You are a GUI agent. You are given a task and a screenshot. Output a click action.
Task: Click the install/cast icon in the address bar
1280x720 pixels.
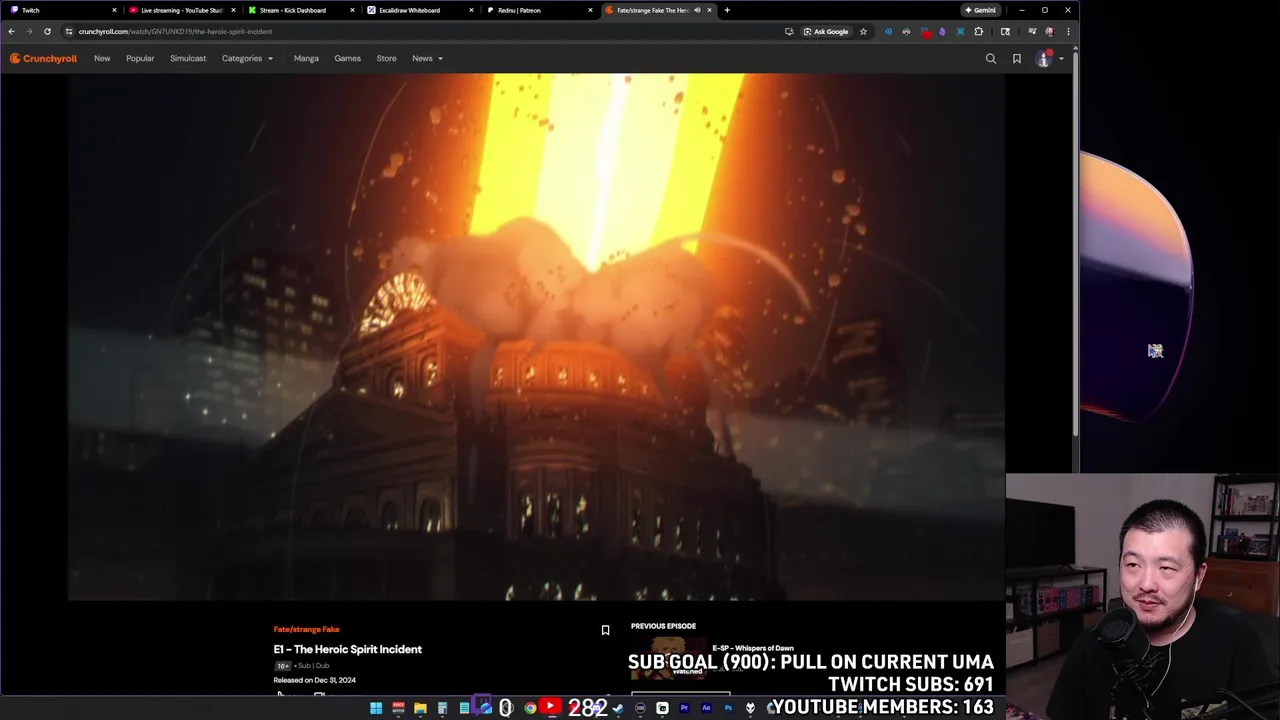[789, 31]
